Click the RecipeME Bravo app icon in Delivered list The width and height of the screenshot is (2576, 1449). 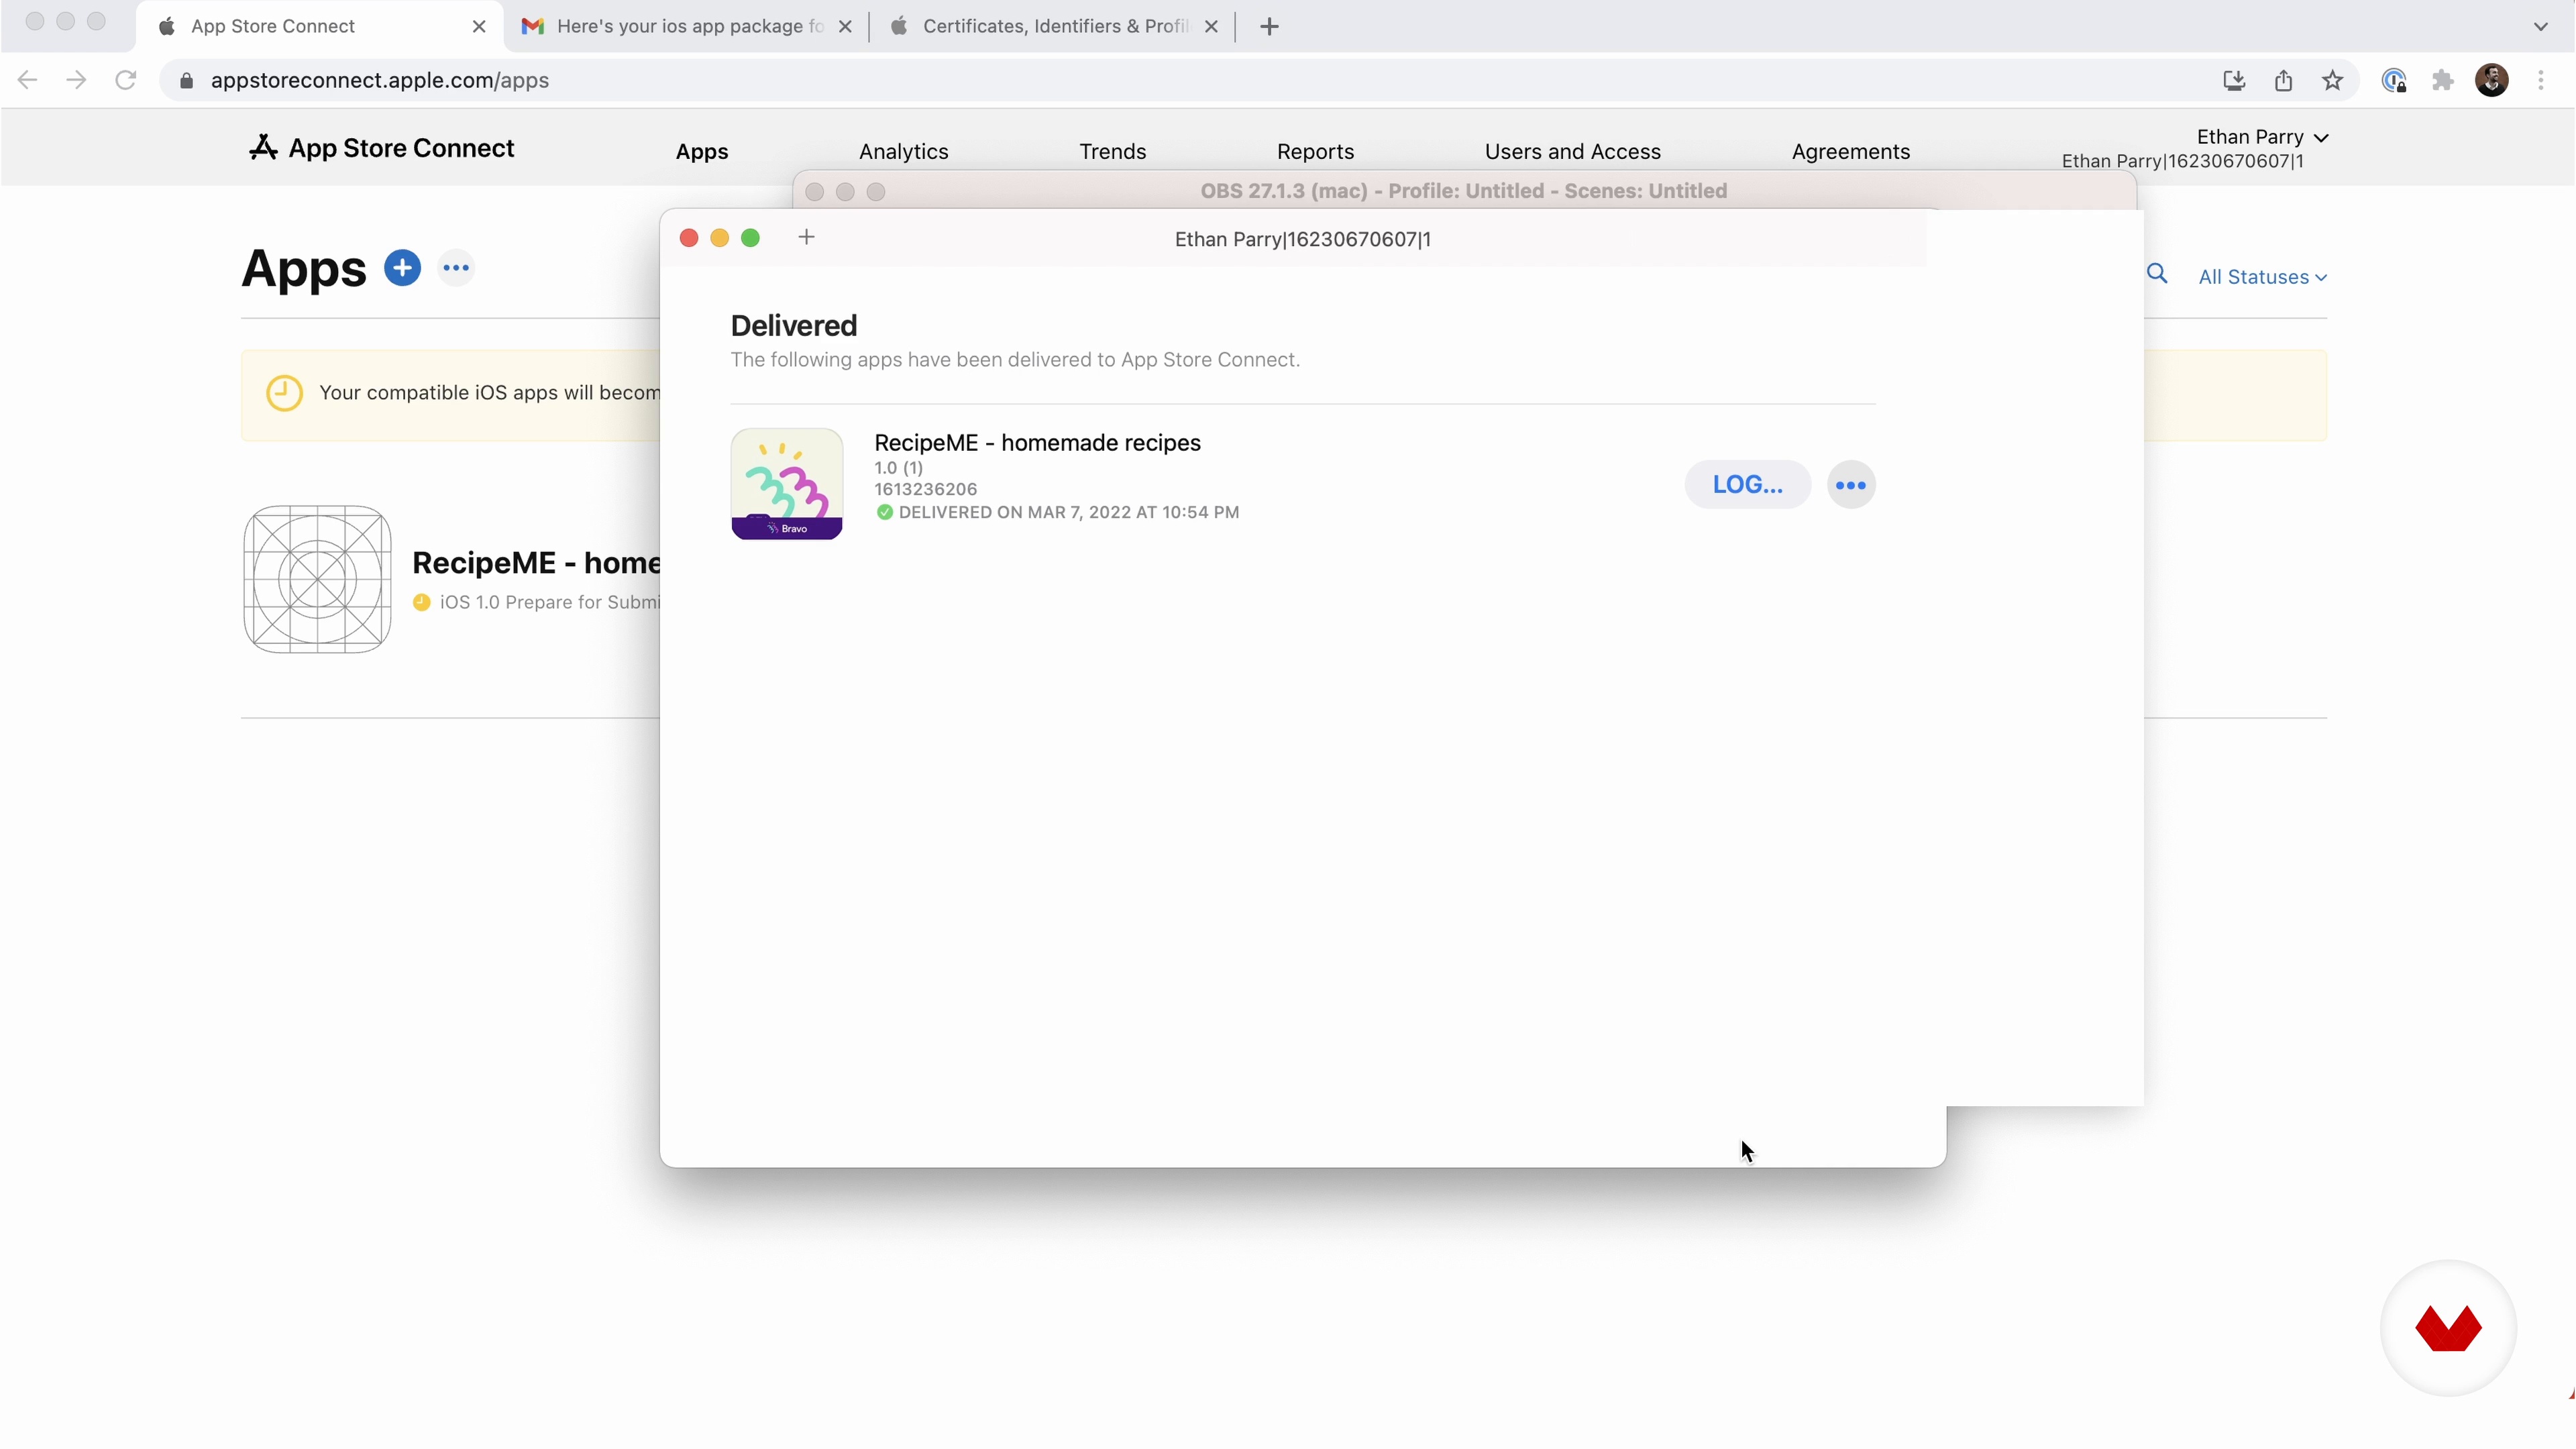(786, 484)
